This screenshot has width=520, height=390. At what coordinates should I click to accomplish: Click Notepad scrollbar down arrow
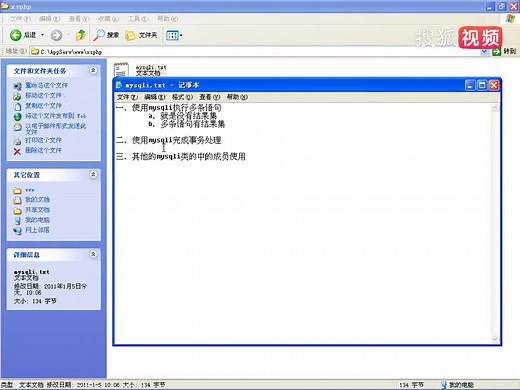click(495, 339)
